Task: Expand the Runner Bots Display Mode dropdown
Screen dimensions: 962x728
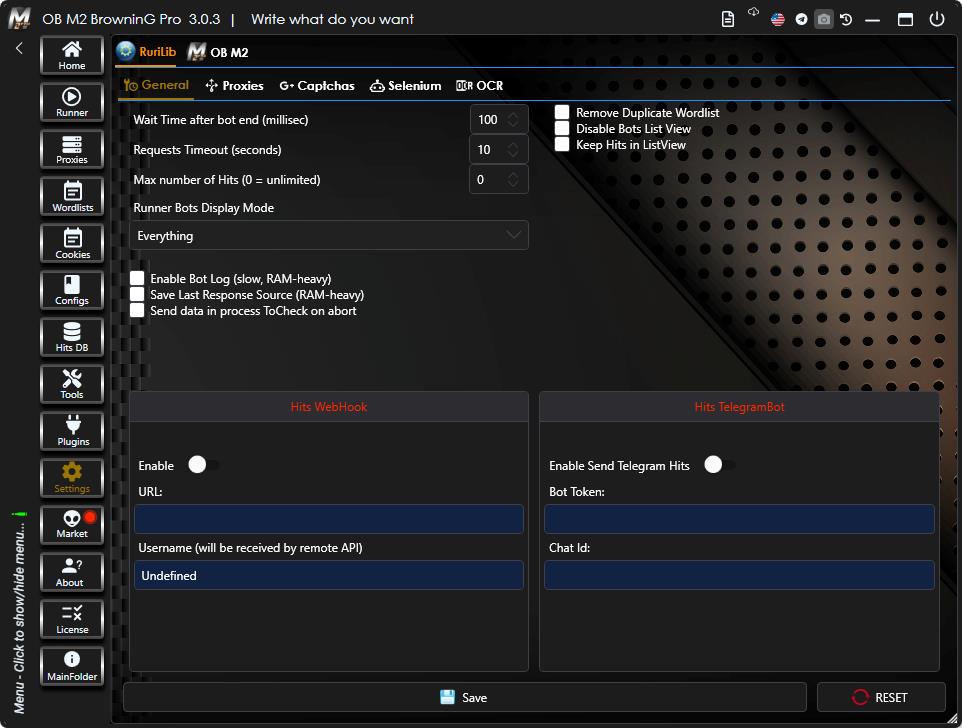Action: point(329,235)
